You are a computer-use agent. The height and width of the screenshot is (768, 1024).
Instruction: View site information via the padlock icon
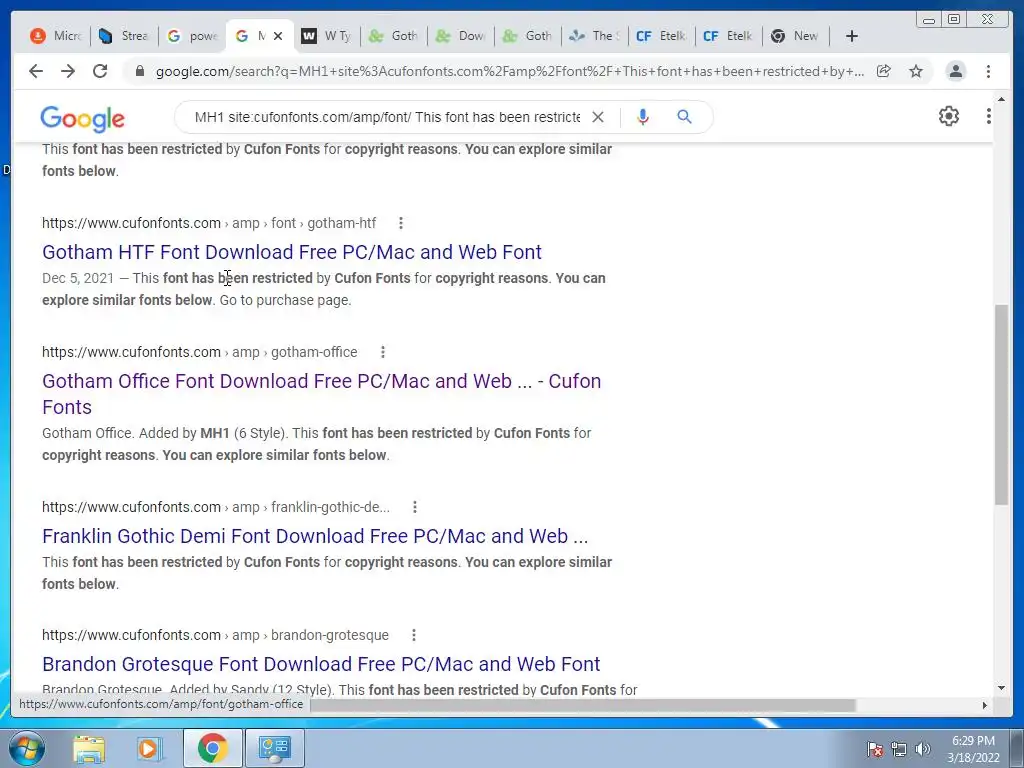[x=139, y=71]
